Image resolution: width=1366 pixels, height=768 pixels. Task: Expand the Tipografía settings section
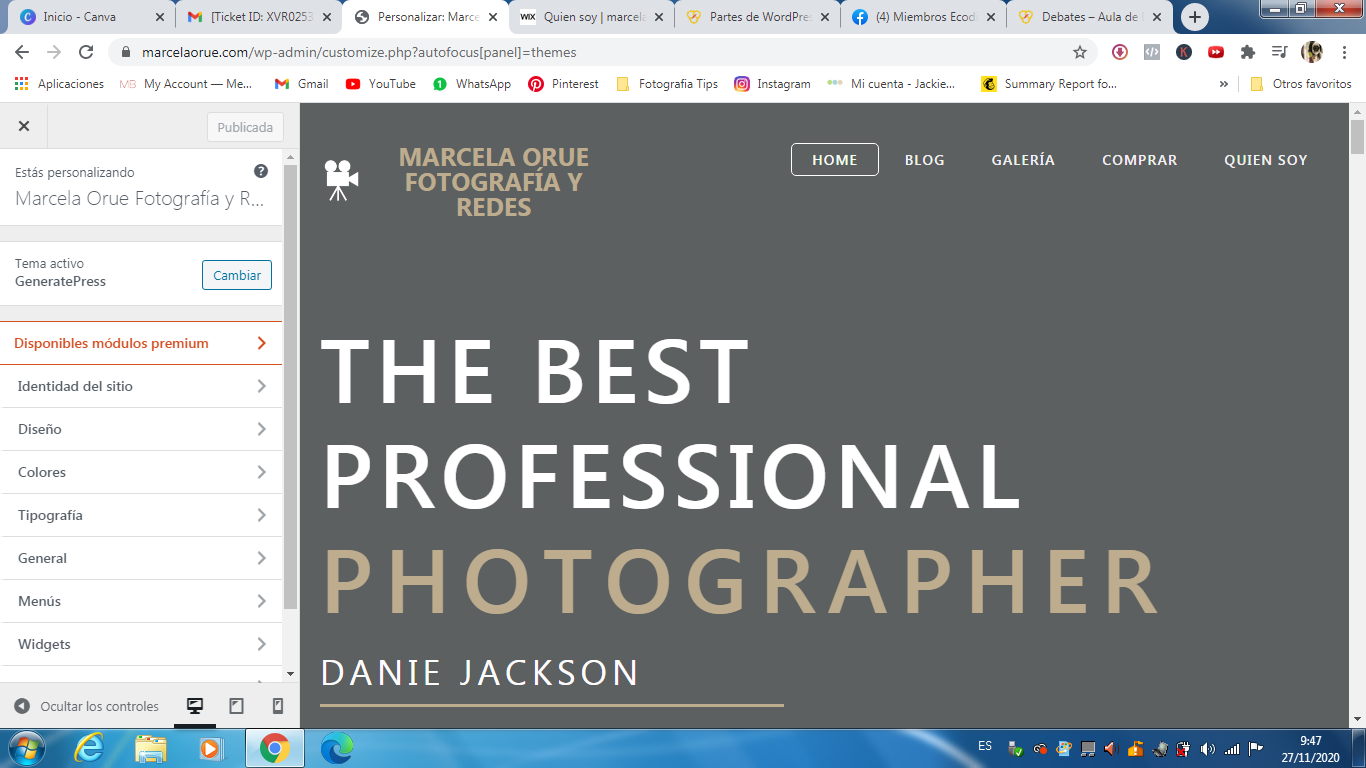[141, 515]
